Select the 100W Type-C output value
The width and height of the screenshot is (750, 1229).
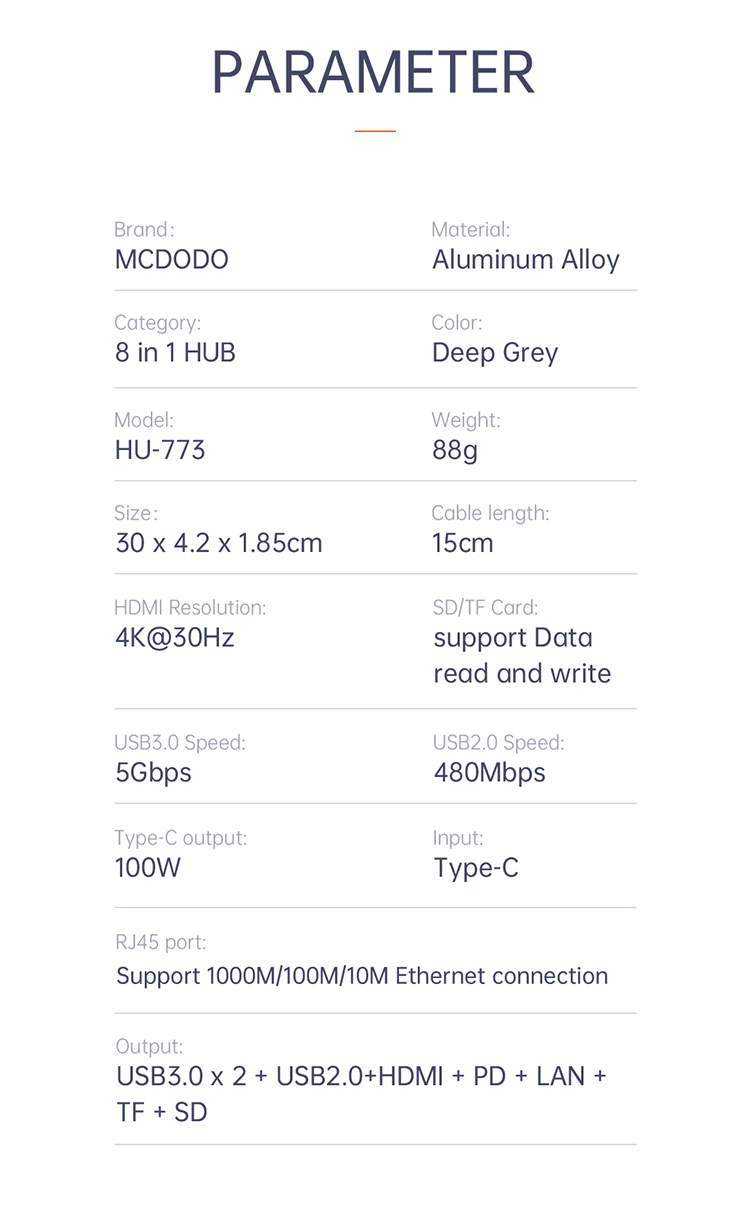click(x=148, y=868)
